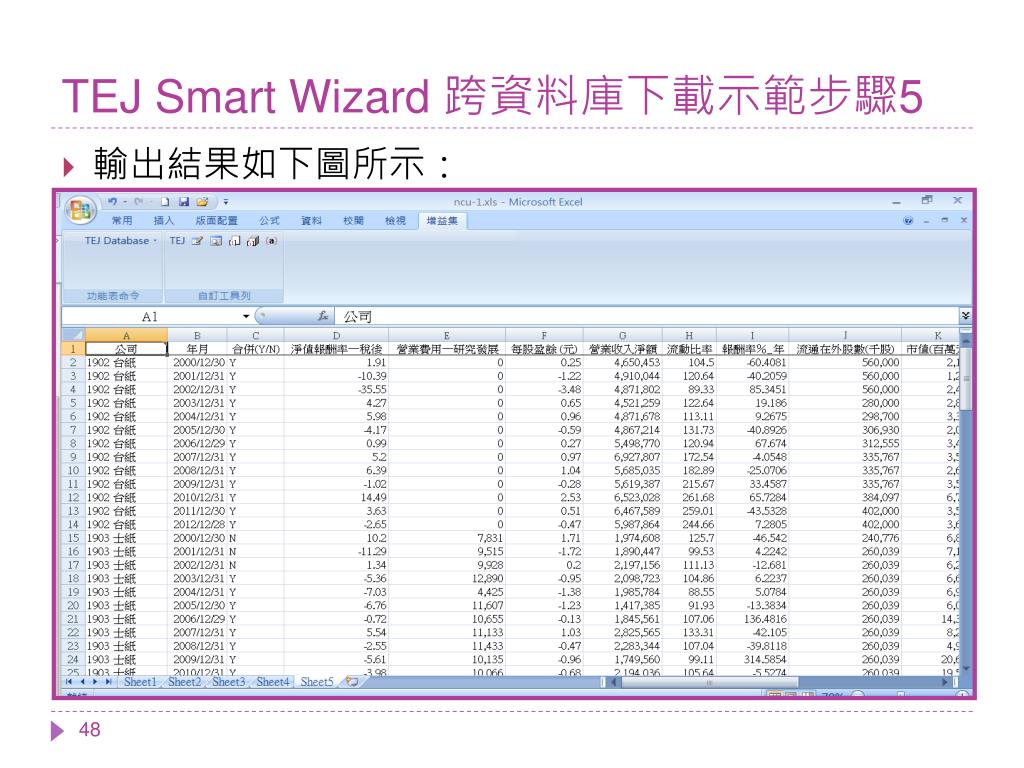The image size is (1024, 768).
Task: Click the horizontal scrollbar left arrow
Action: pos(614,682)
